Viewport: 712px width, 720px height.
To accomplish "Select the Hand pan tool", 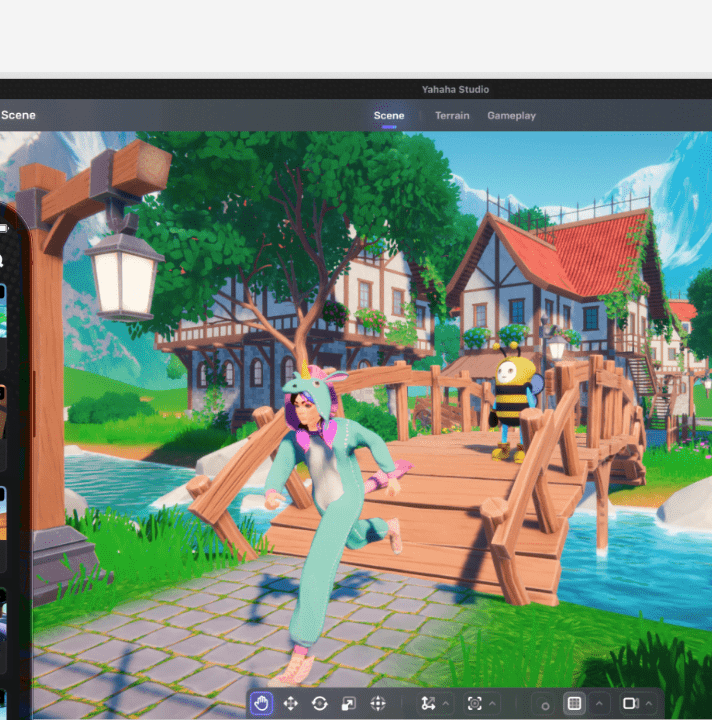I will click(x=261, y=703).
